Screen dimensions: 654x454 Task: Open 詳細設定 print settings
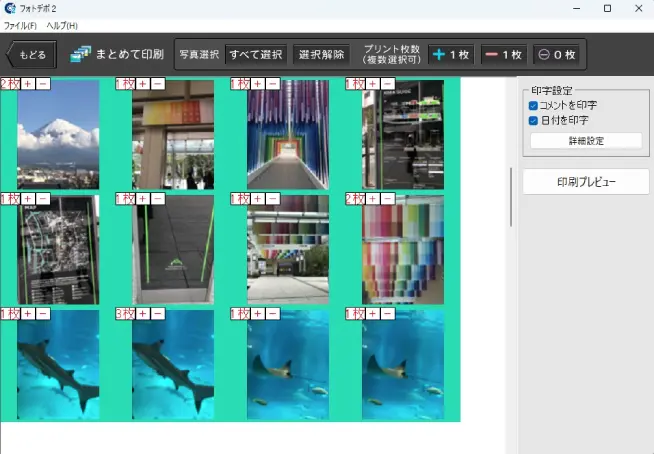[586, 141]
